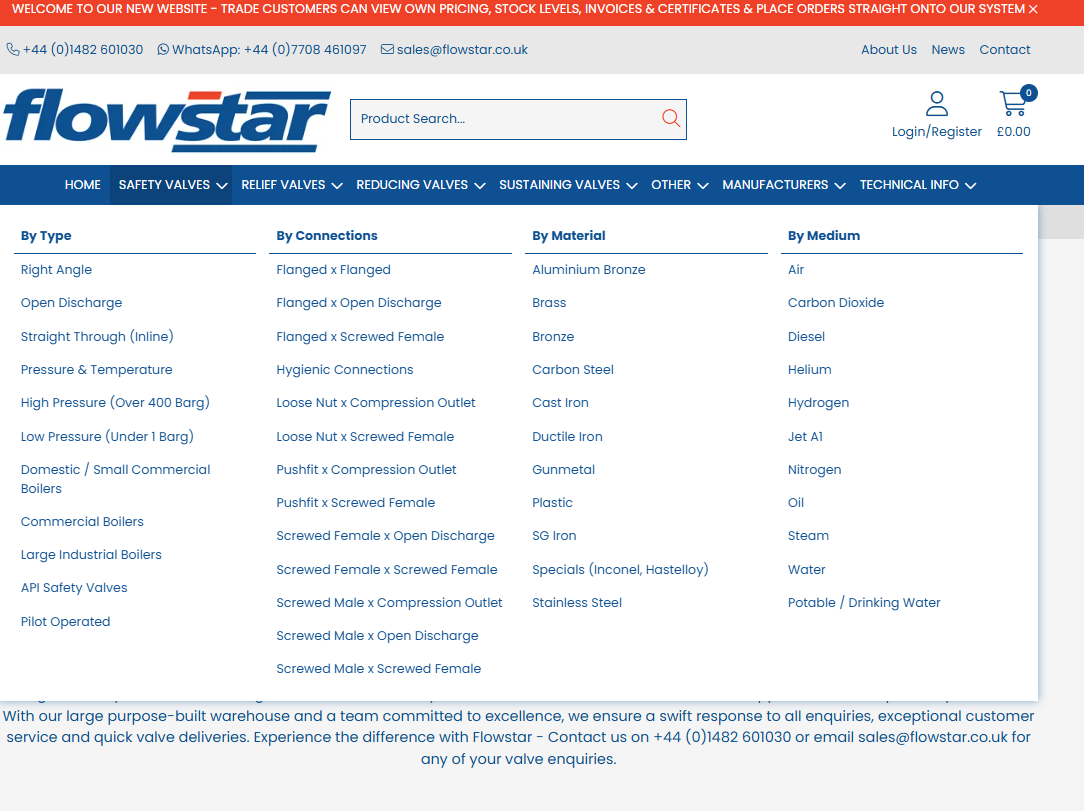1084x811 pixels.
Task: Click the £0.00 cart total
Action: pos(1013,131)
